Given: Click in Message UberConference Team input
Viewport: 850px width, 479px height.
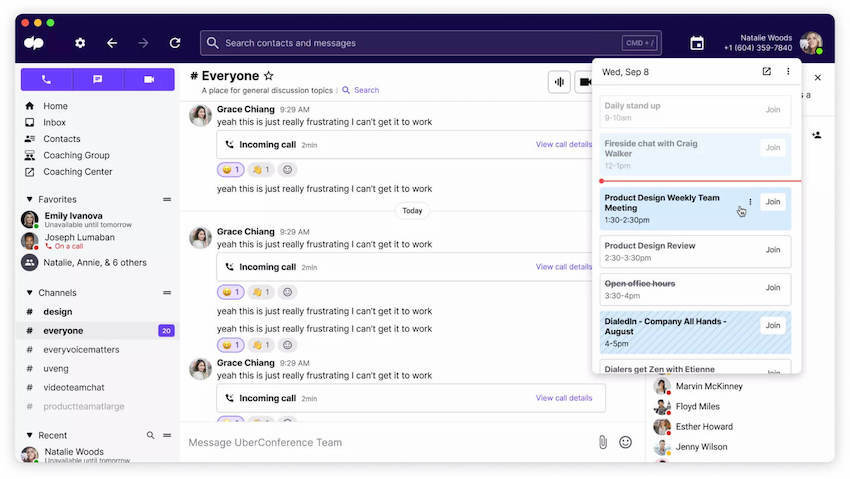Looking at the screenshot, I should (388, 443).
